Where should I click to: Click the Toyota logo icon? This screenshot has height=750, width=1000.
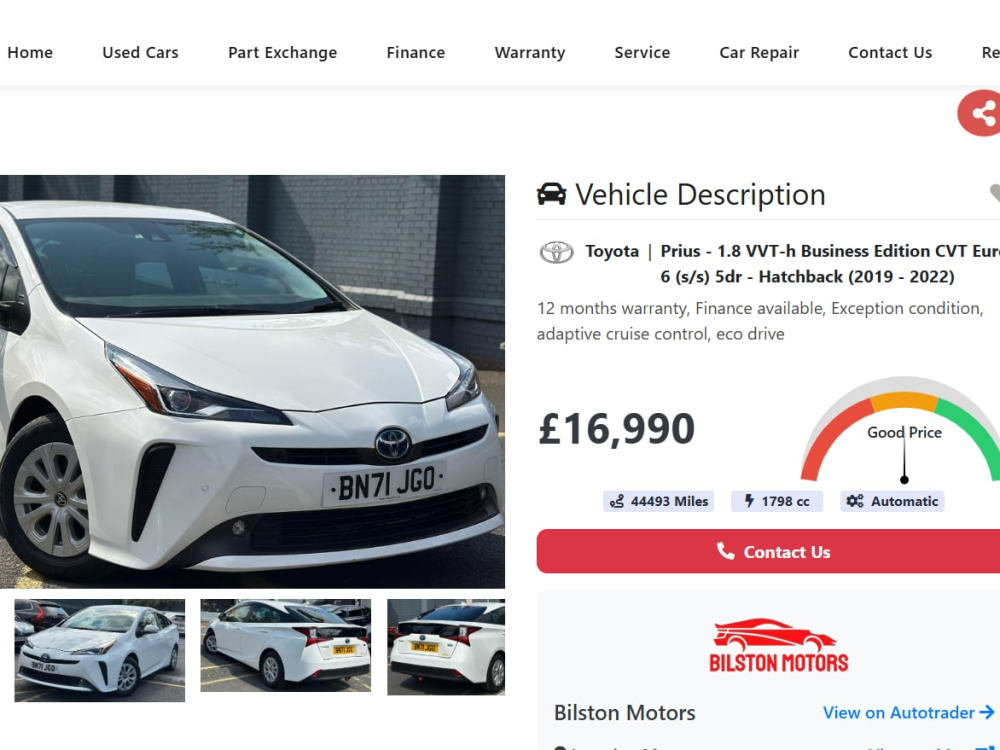pos(556,252)
